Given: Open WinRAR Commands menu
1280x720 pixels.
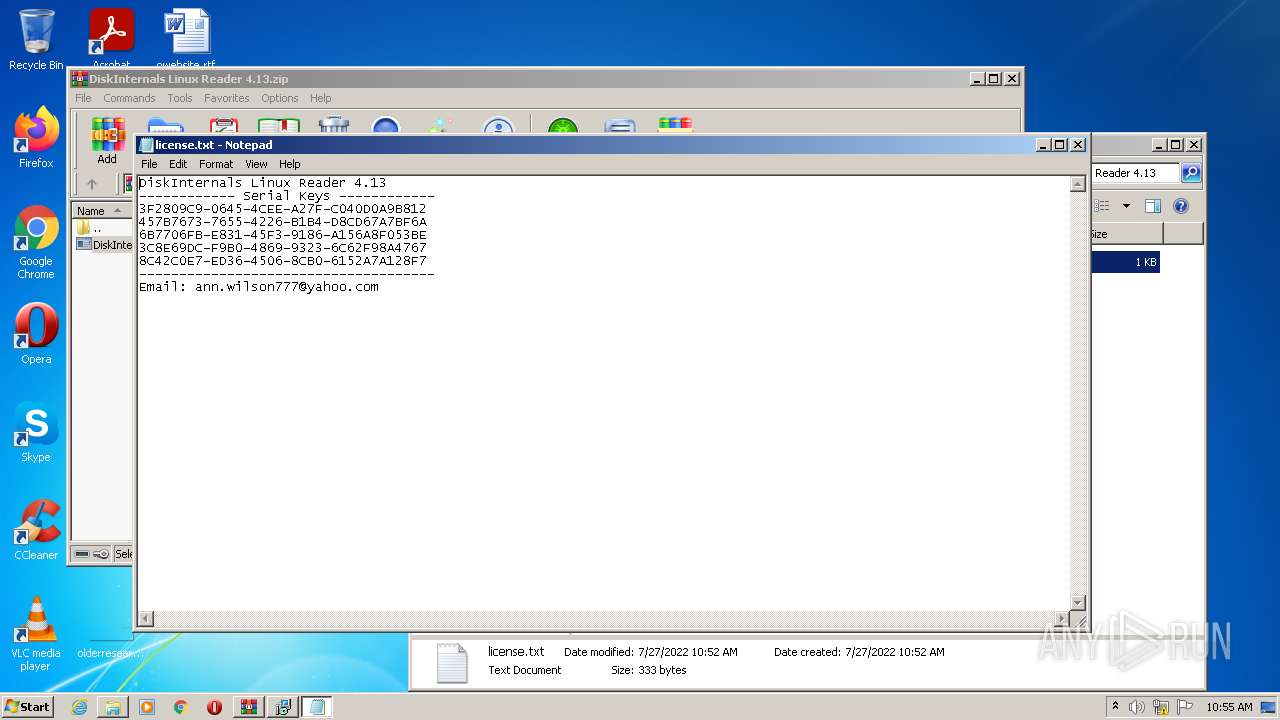Looking at the screenshot, I should (x=129, y=98).
